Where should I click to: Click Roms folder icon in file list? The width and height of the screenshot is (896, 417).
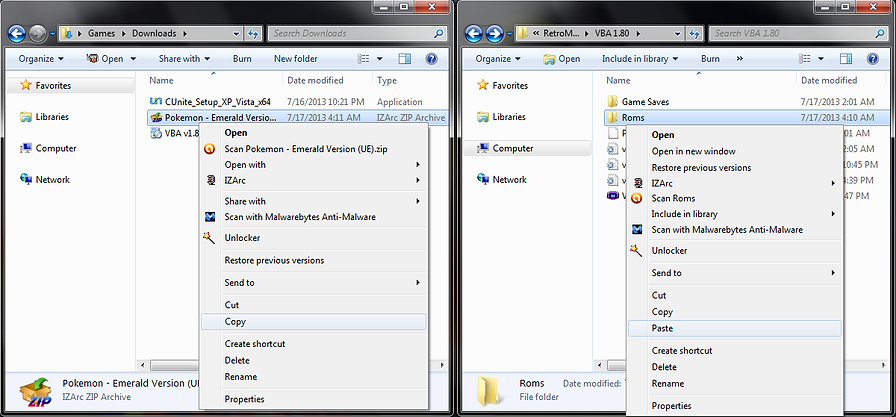[613, 118]
